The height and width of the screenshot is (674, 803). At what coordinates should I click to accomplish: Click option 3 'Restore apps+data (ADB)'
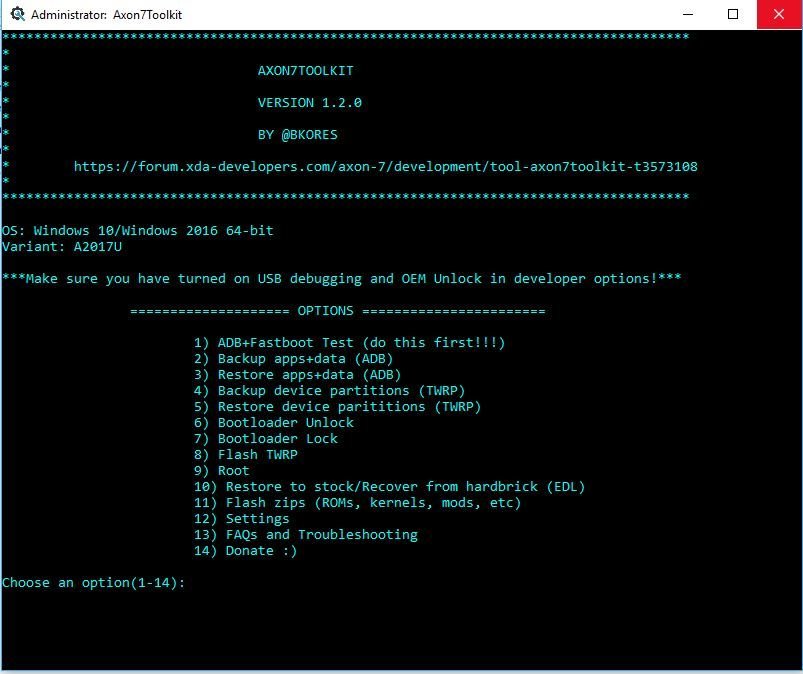tap(298, 374)
